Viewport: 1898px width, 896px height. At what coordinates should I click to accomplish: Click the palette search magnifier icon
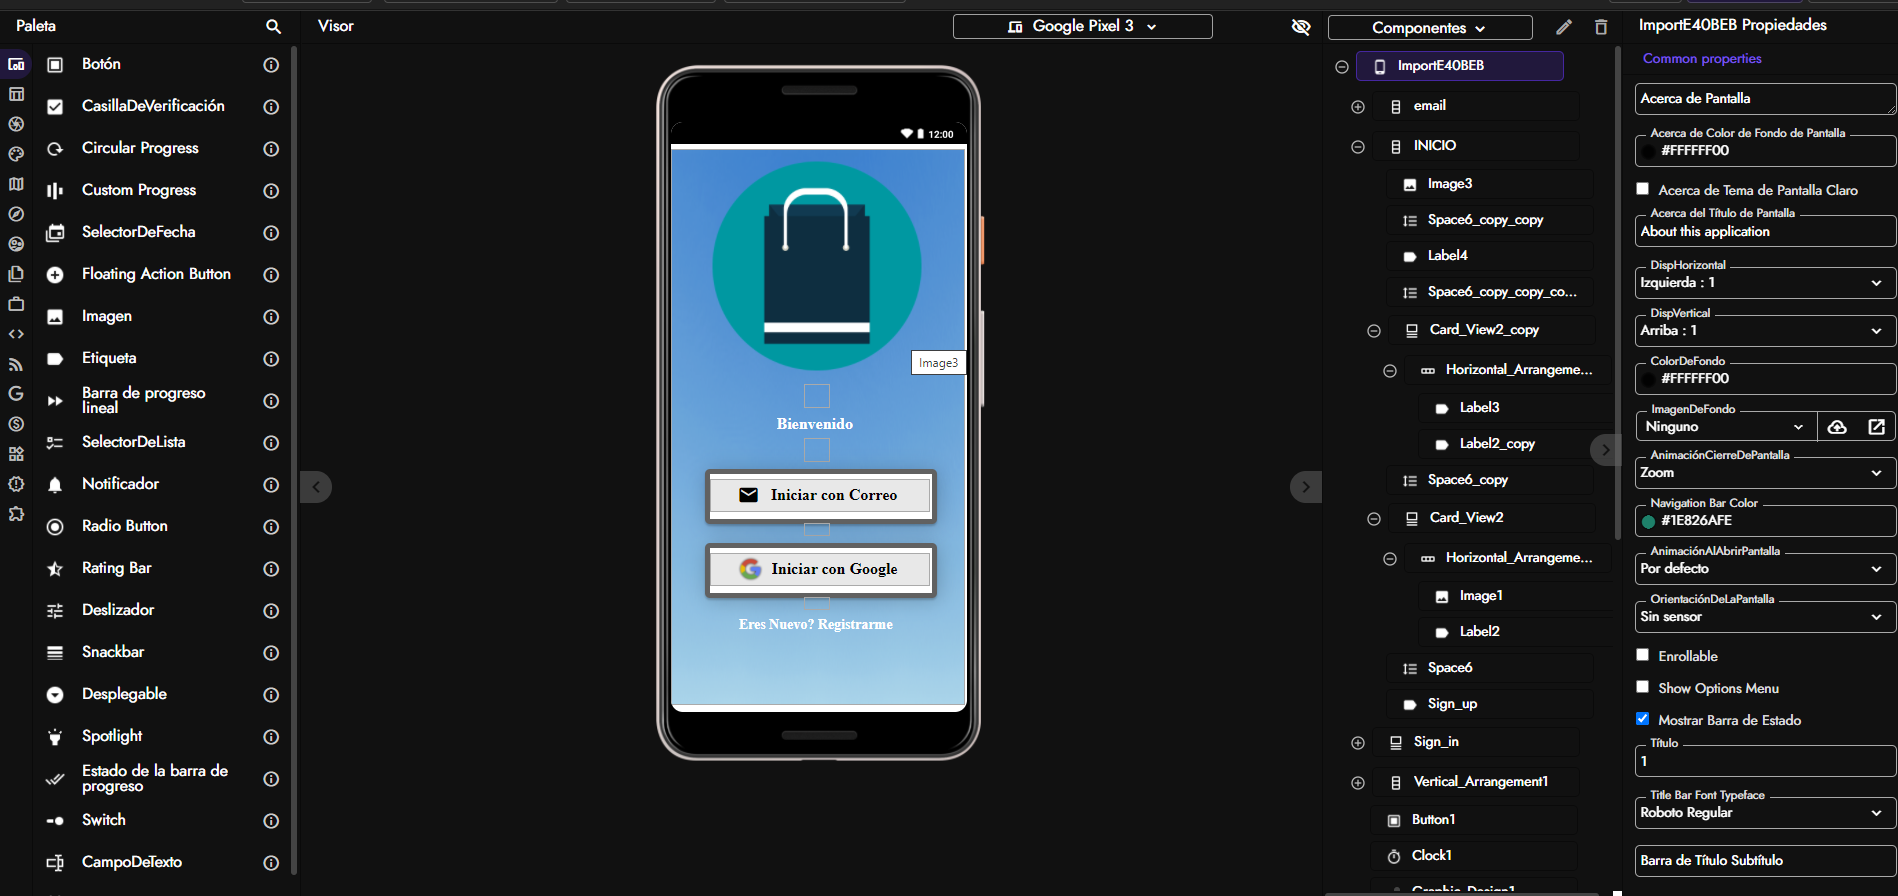tap(273, 27)
